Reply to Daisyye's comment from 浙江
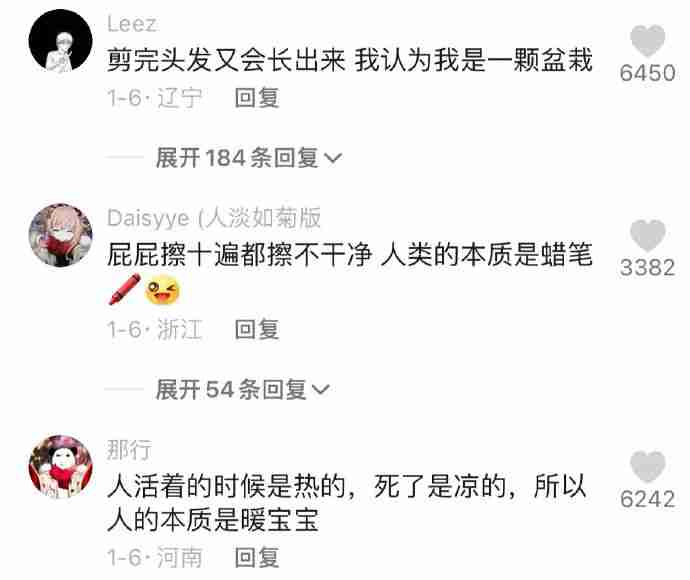The width and height of the screenshot is (690, 580). click(x=257, y=330)
